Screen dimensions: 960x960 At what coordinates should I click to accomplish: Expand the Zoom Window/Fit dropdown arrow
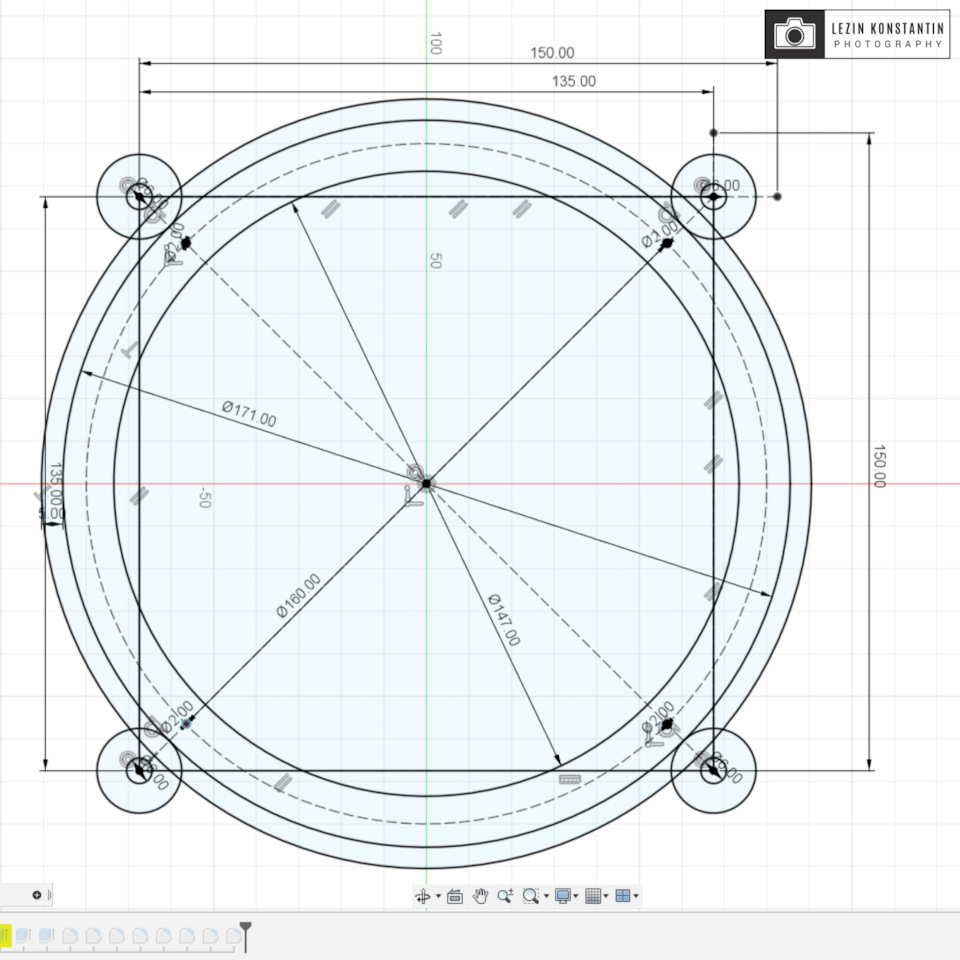[546, 896]
